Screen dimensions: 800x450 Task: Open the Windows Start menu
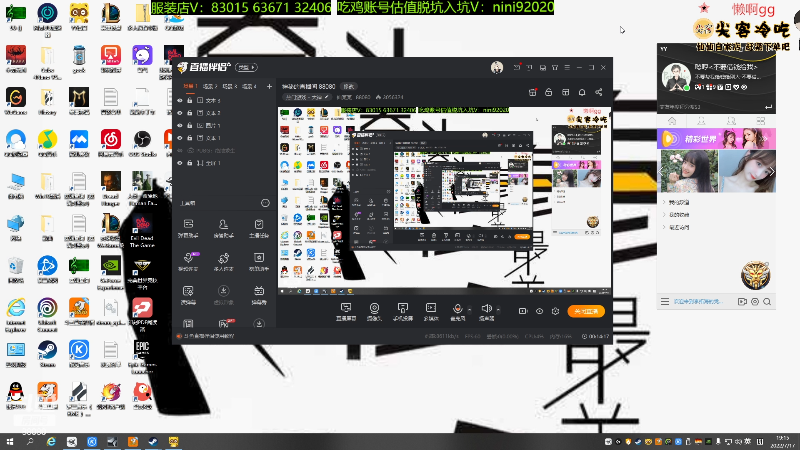click(x=10, y=441)
